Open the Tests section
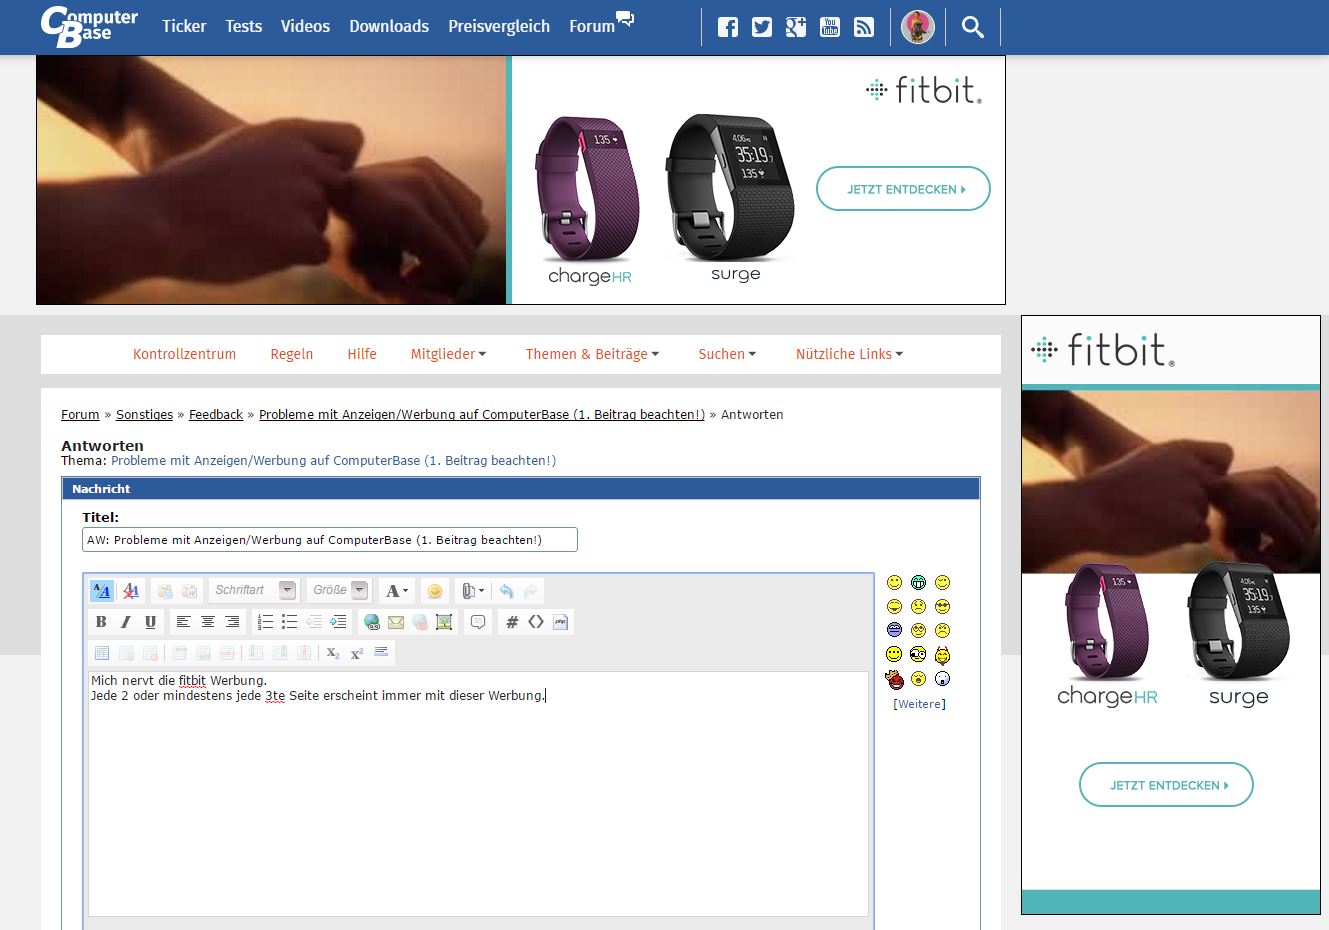 [243, 26]
